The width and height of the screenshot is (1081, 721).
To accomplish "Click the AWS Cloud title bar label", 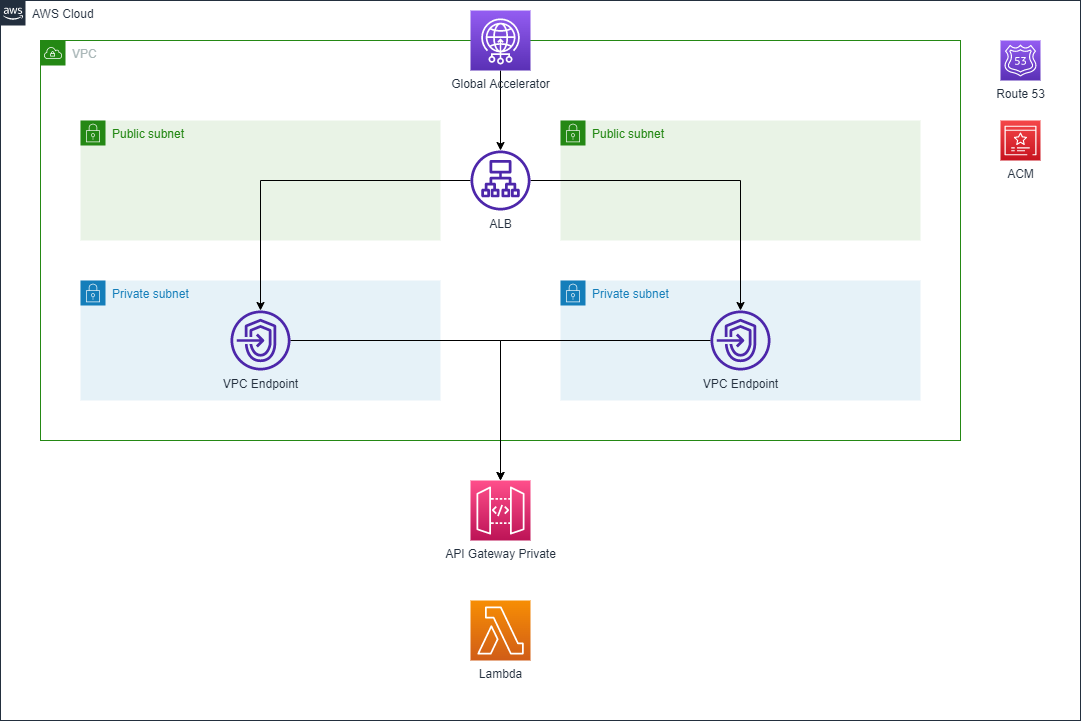I will [64, 13].
